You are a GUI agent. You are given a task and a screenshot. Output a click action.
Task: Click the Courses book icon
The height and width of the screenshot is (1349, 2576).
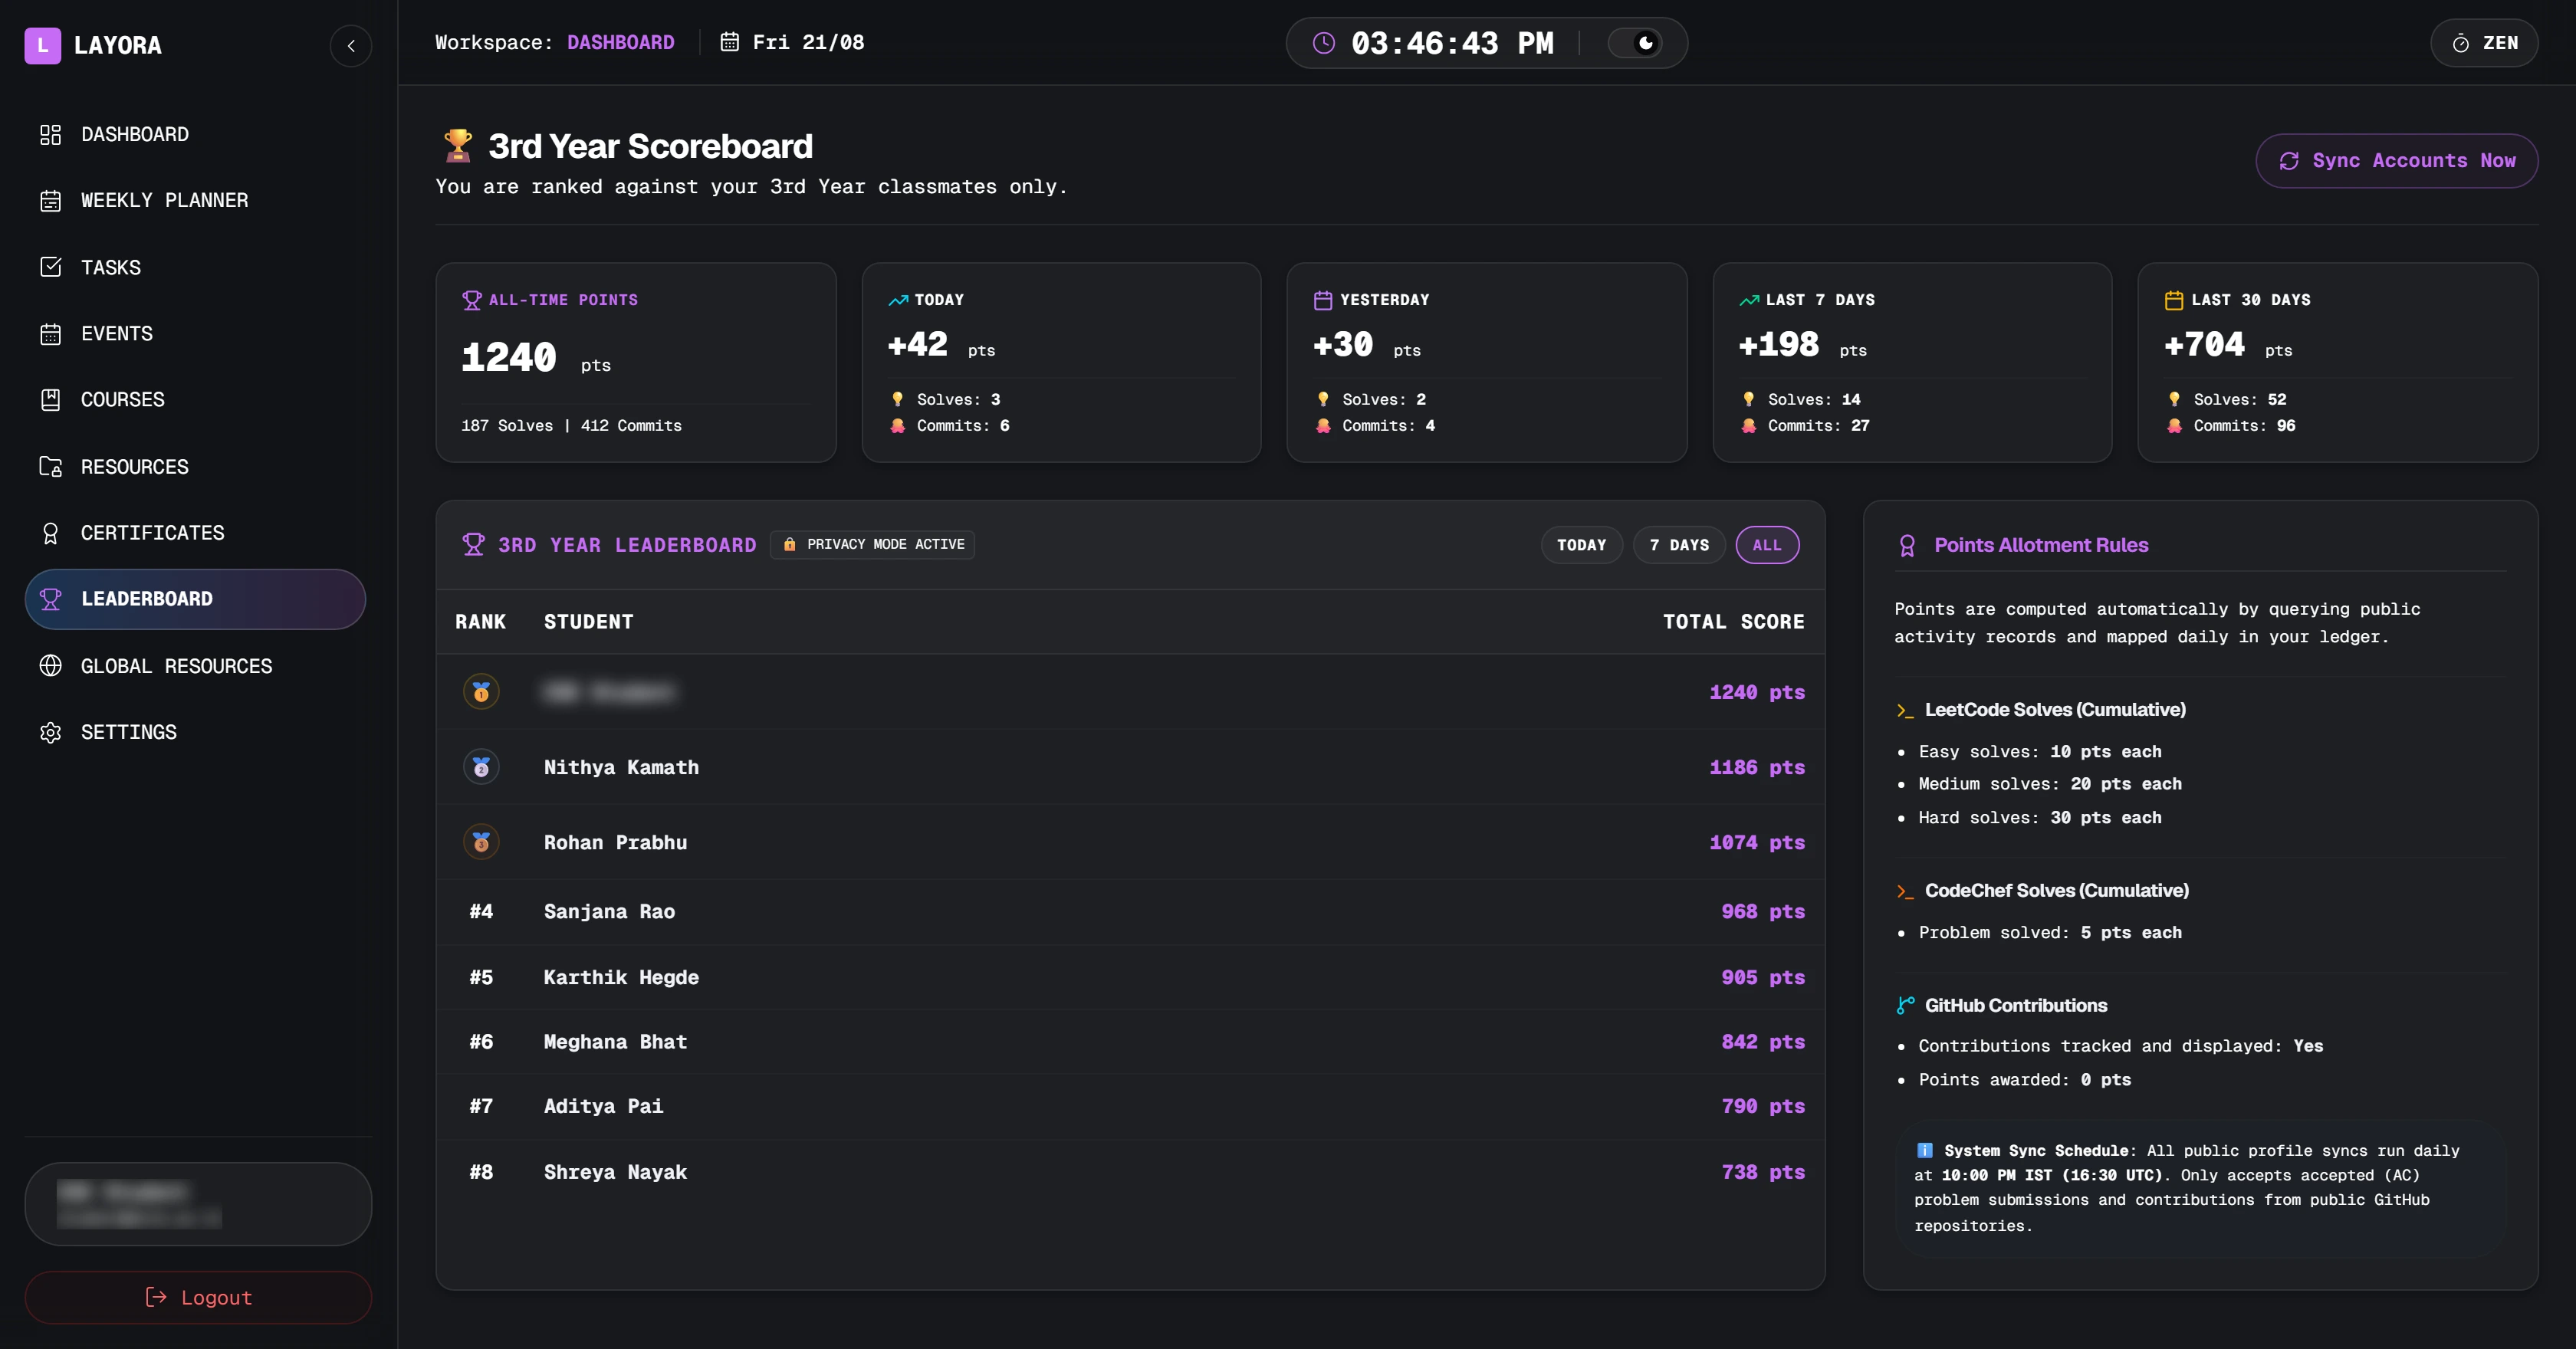(x=50, y=399)
